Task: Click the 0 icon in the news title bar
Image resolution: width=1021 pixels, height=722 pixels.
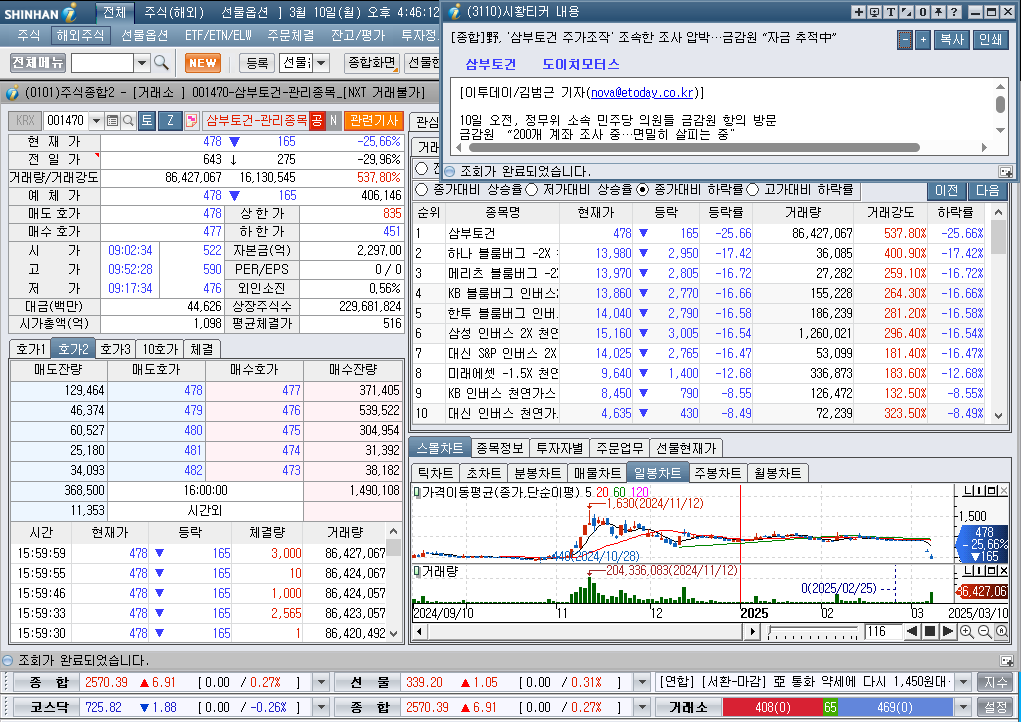Action: (x=923, y=12)
